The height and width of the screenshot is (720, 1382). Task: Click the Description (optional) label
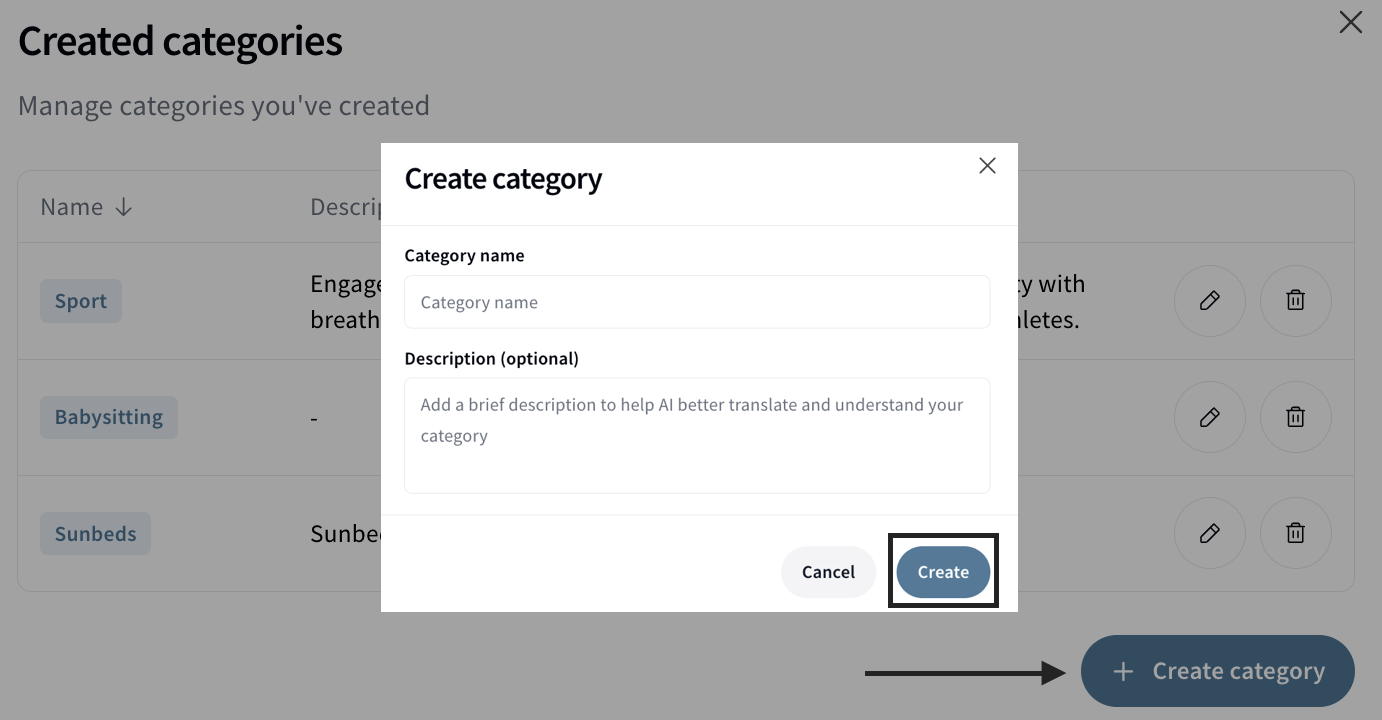point(491,358)
